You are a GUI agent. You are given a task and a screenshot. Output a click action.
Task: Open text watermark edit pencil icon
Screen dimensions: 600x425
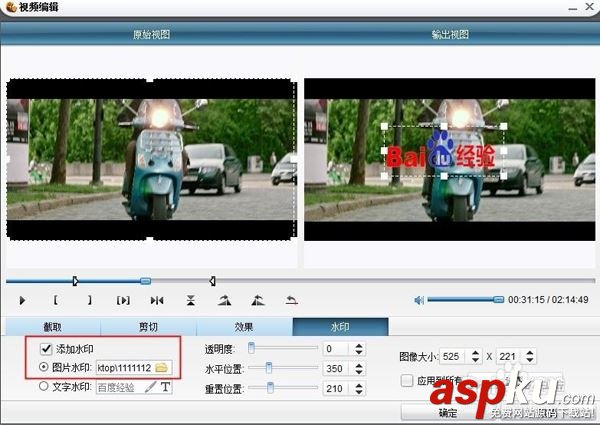point(150,387)
